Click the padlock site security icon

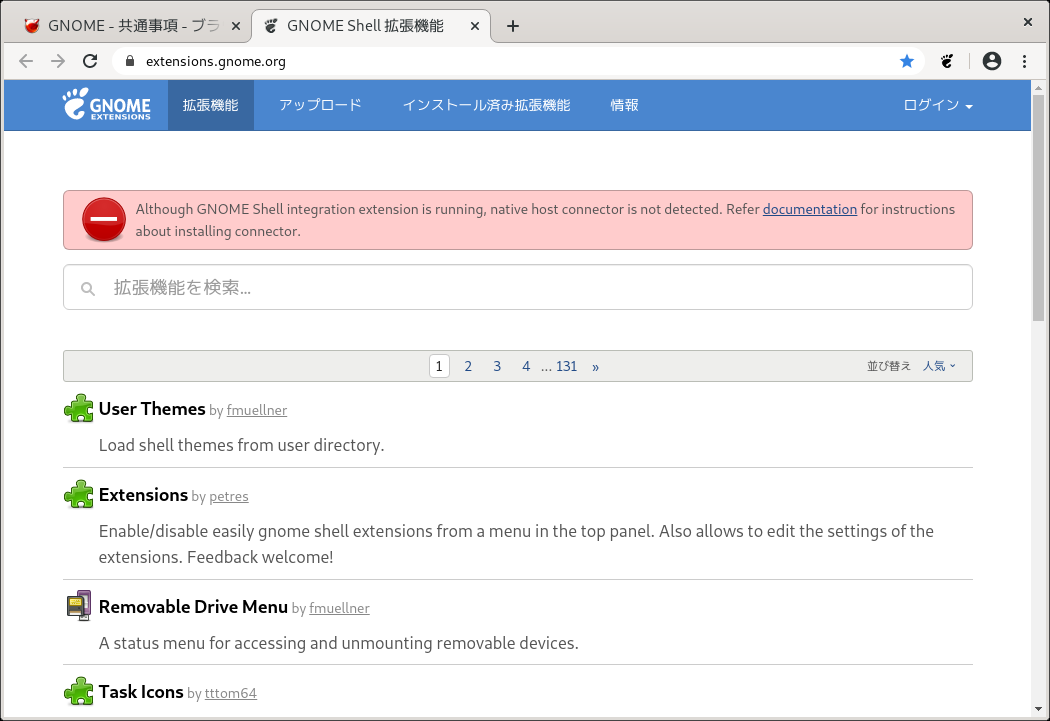tap(130, 61)
